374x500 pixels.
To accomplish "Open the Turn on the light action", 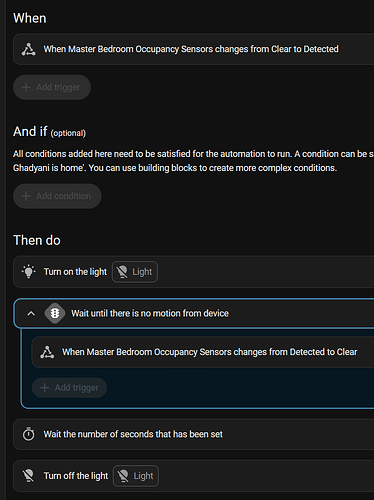I will click(194, 272).
